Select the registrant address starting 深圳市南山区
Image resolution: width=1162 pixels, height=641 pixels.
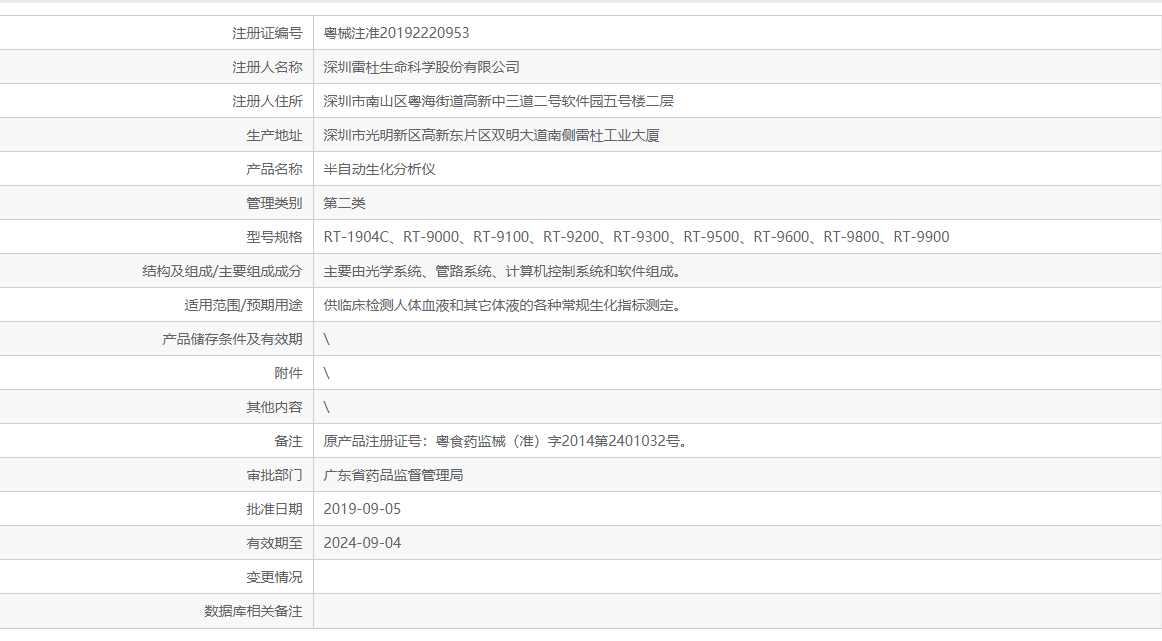[x=498, y=101]
